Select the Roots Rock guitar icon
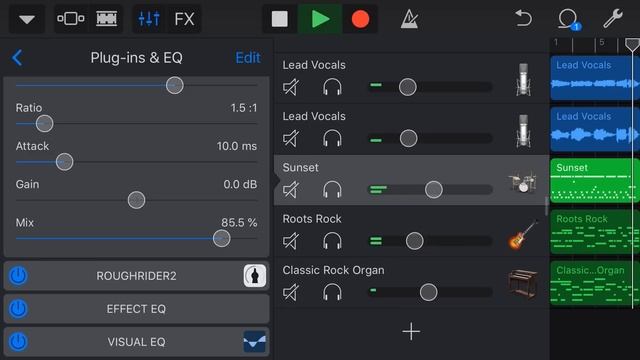 click(523, 234)
